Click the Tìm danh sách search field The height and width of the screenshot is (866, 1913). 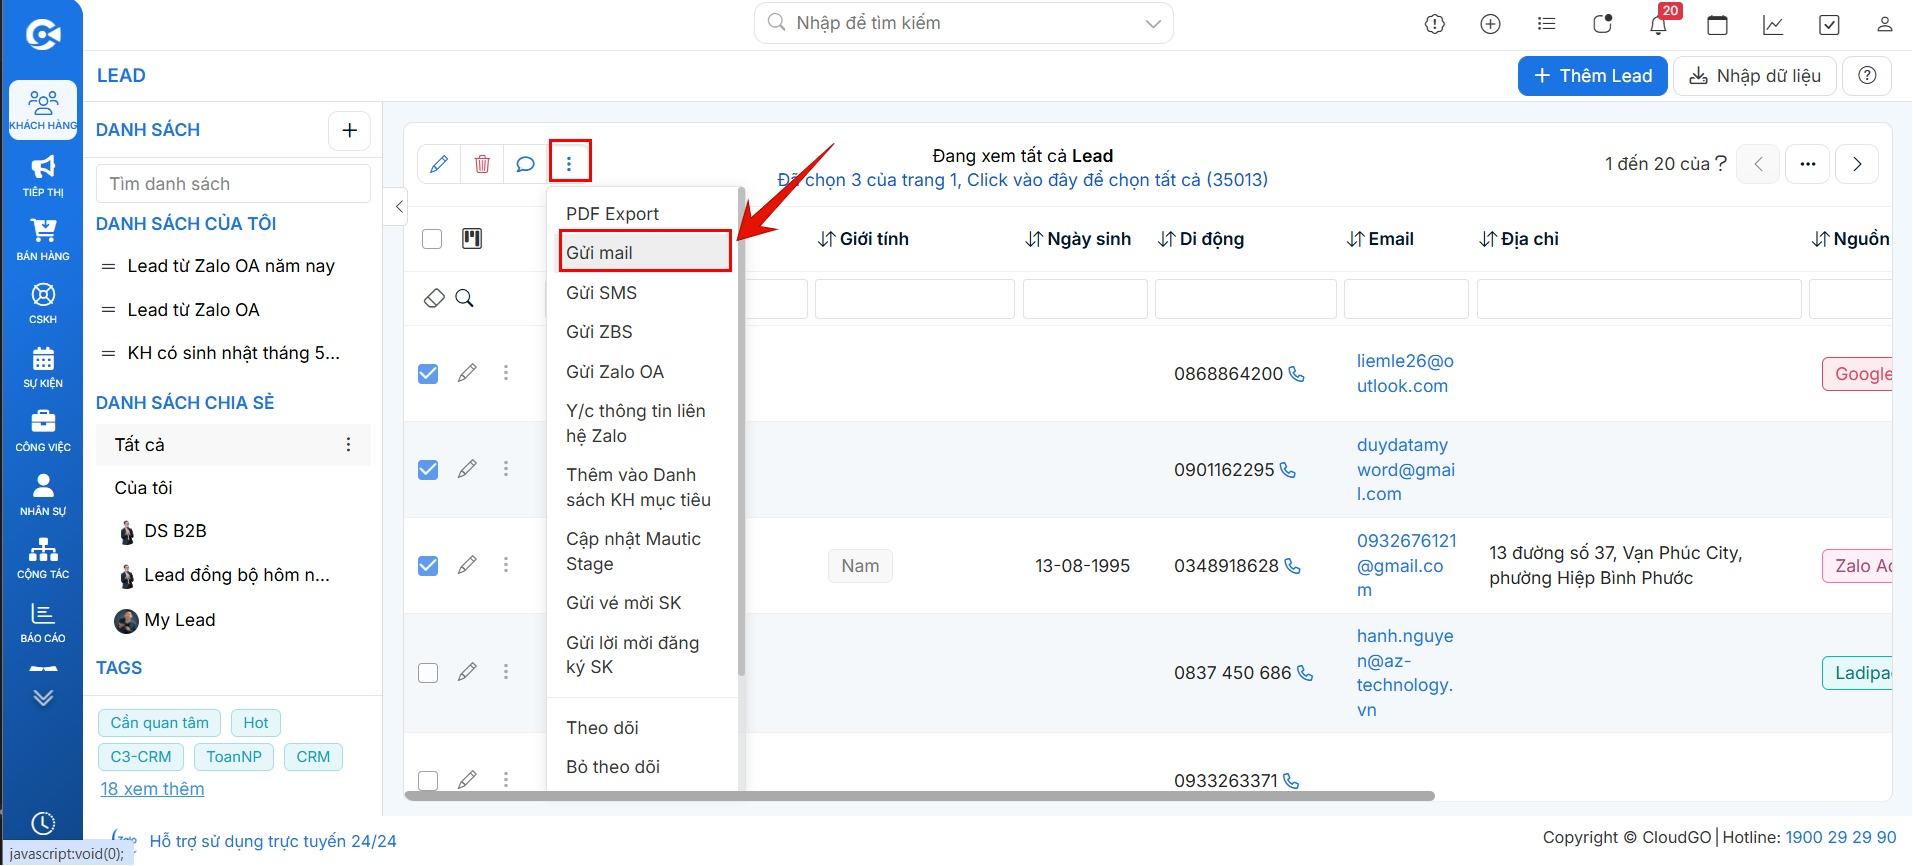tap(233, 184)
